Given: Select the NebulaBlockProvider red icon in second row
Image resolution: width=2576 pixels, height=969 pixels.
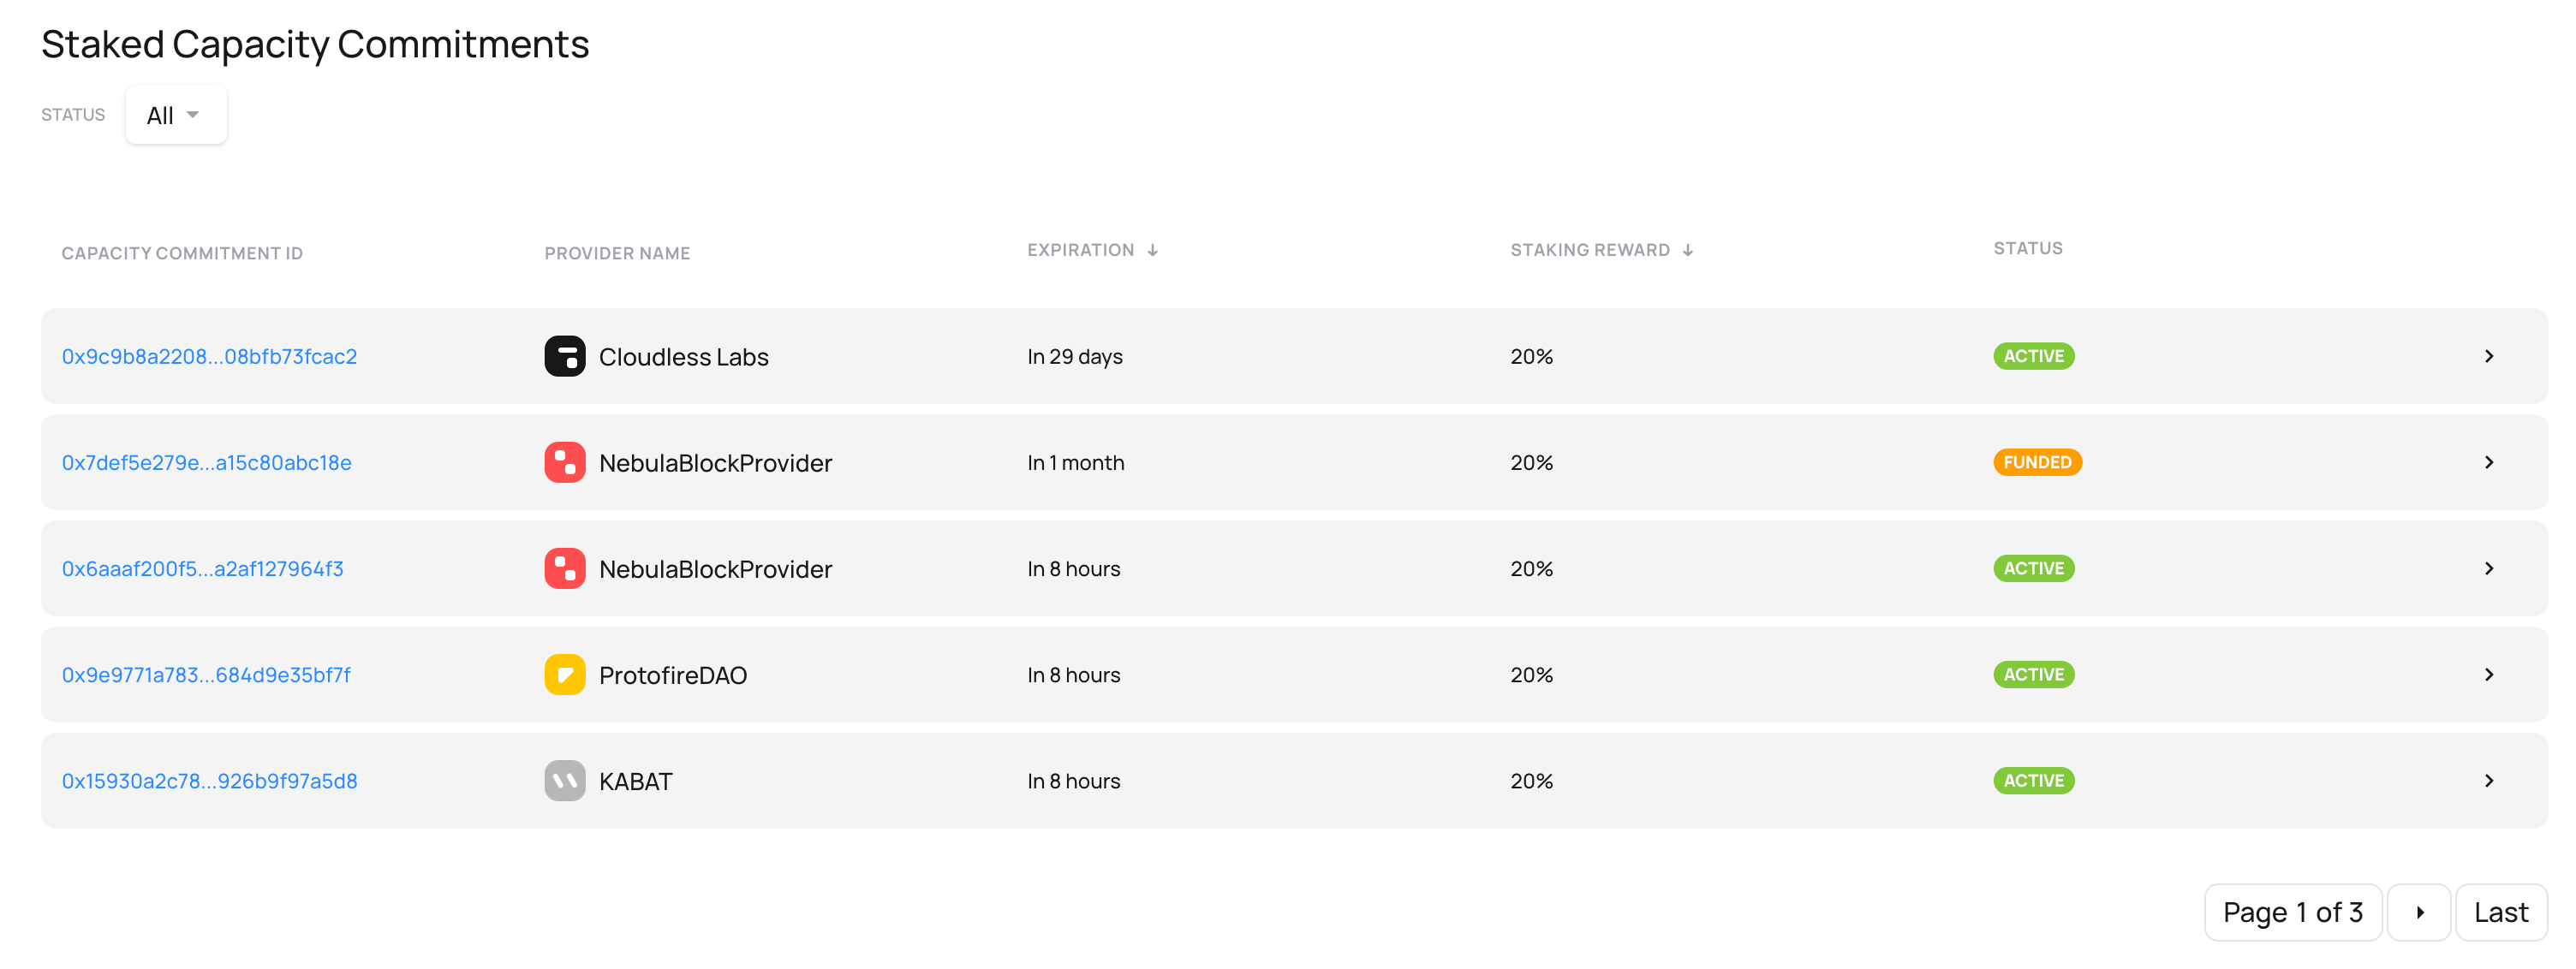Looking at the screenshot, I should coord(565,462).
